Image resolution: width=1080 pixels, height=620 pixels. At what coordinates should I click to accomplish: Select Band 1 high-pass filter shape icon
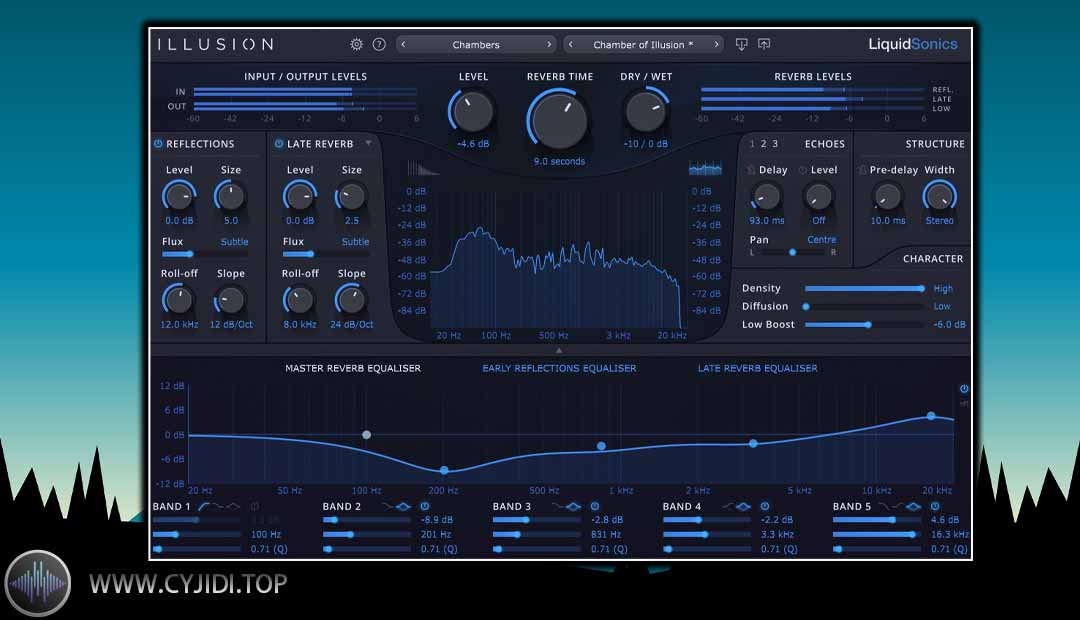tap(204, 506)
